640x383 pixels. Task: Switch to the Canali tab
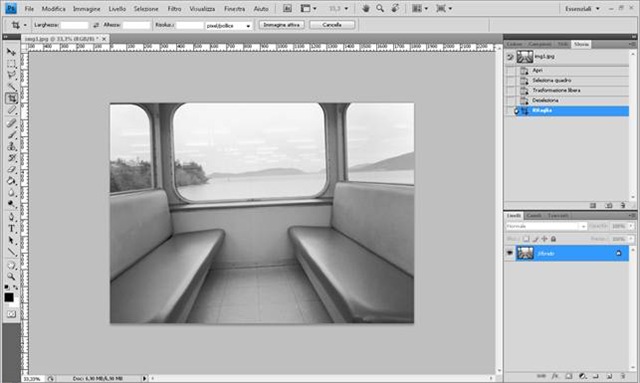click(x=534, y=216)
